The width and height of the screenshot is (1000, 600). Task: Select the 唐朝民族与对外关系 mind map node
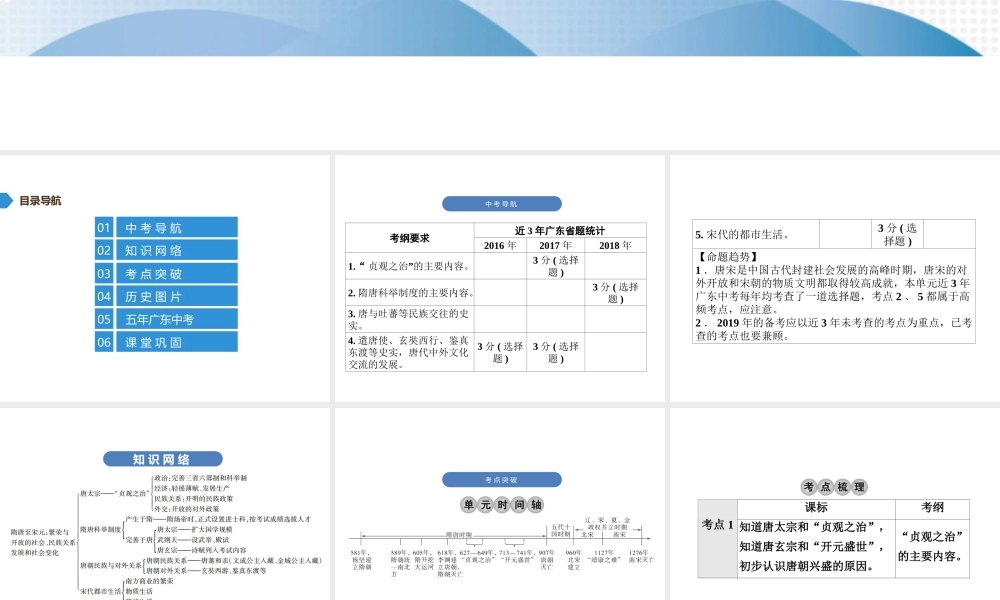pyautogui.click(x=111, y=566)
